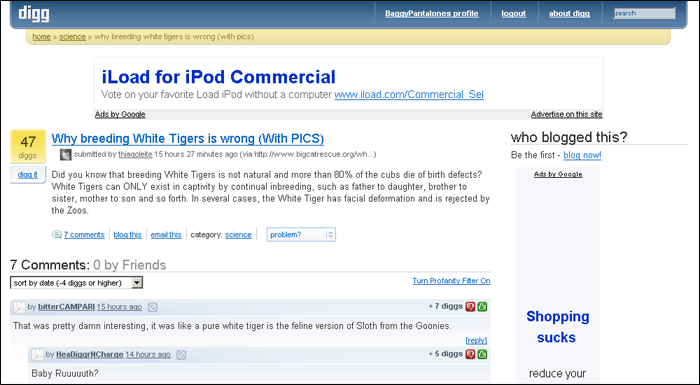Open the science category link
The image size is (700, 385).
tap(238, 234)
